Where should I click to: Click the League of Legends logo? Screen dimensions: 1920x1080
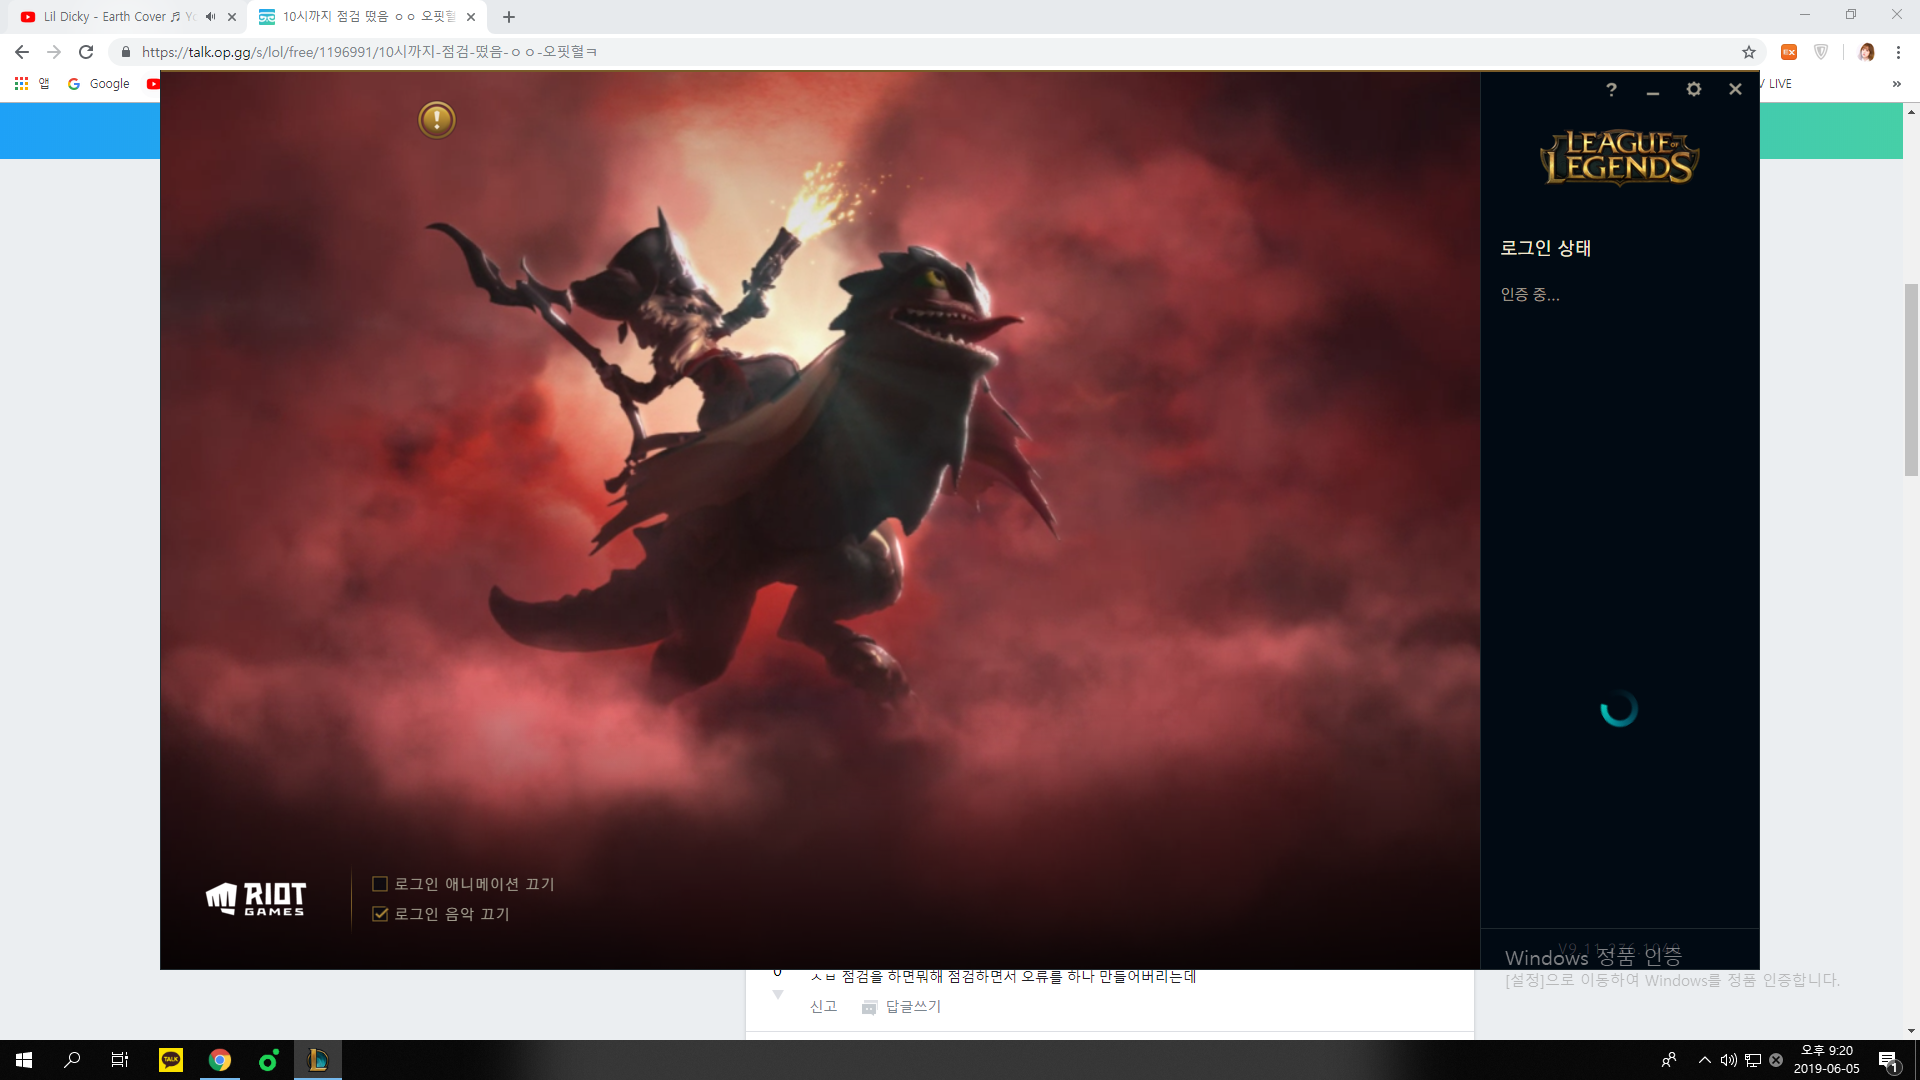[x=1619, y=158]
